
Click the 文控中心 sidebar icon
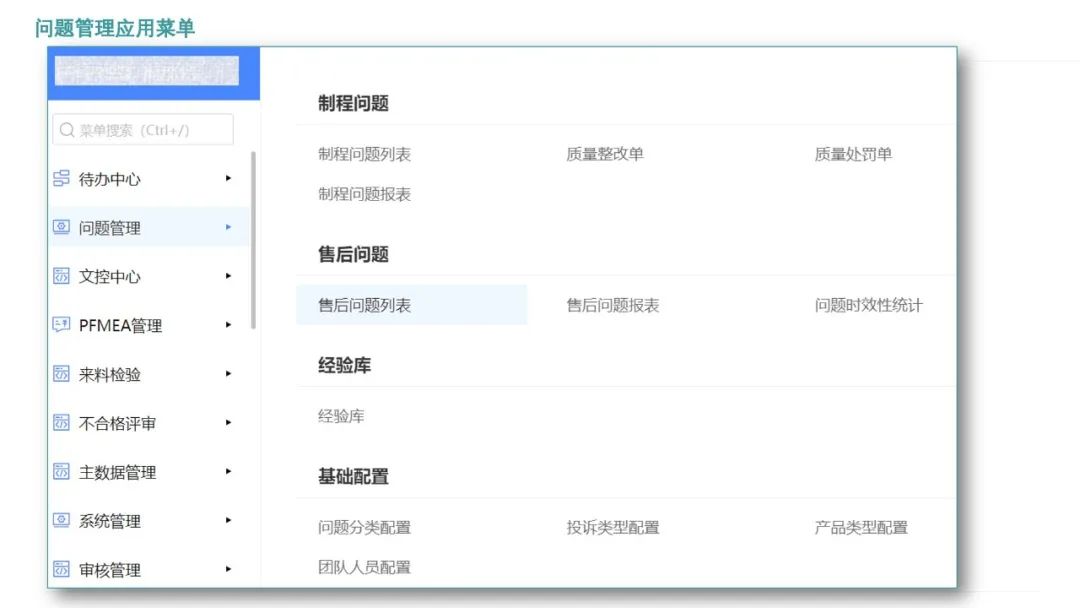click(61, 277)
